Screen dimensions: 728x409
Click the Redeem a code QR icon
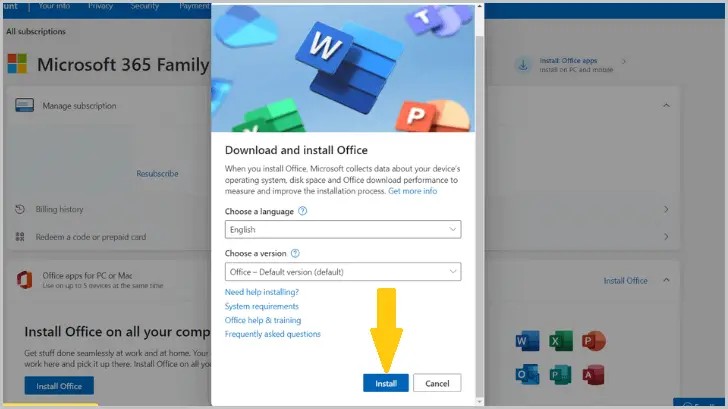point(20,237)
